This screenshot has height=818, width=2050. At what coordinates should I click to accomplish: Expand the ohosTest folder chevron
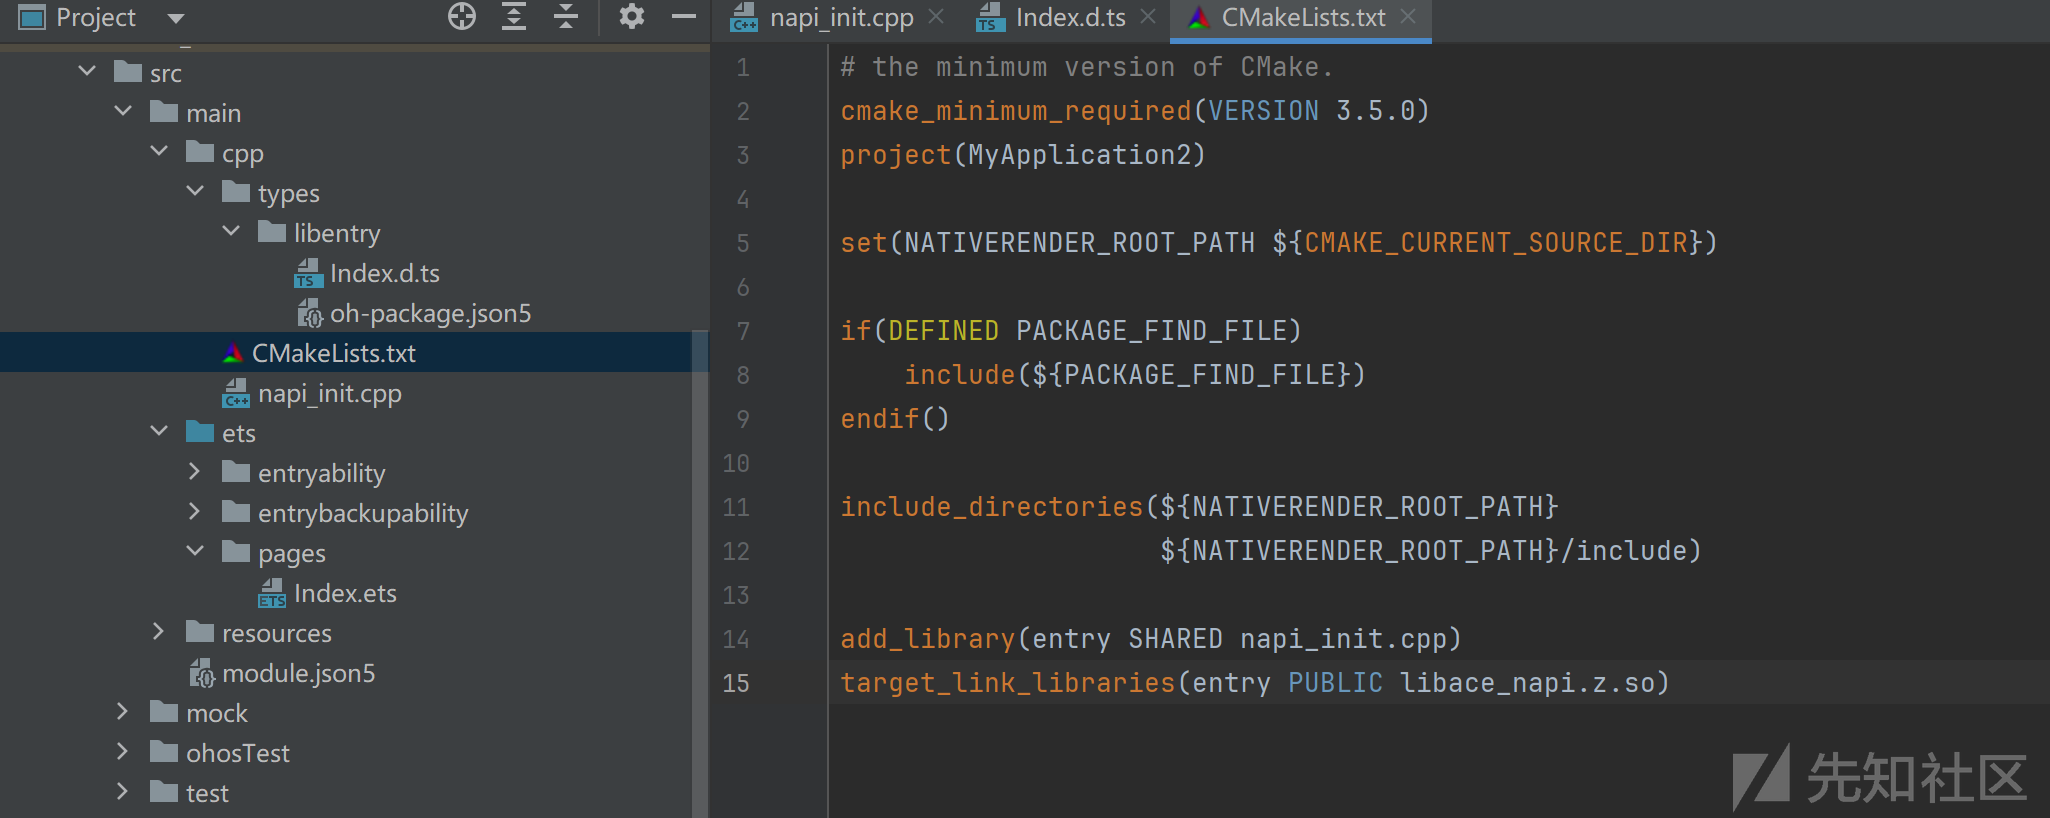123,751
